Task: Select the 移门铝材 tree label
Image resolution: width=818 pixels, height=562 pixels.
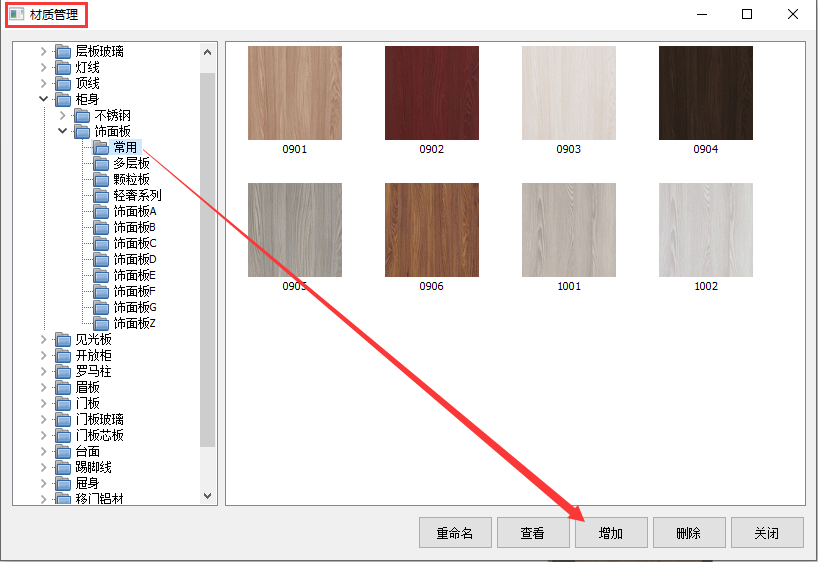Action: [100, 499]
